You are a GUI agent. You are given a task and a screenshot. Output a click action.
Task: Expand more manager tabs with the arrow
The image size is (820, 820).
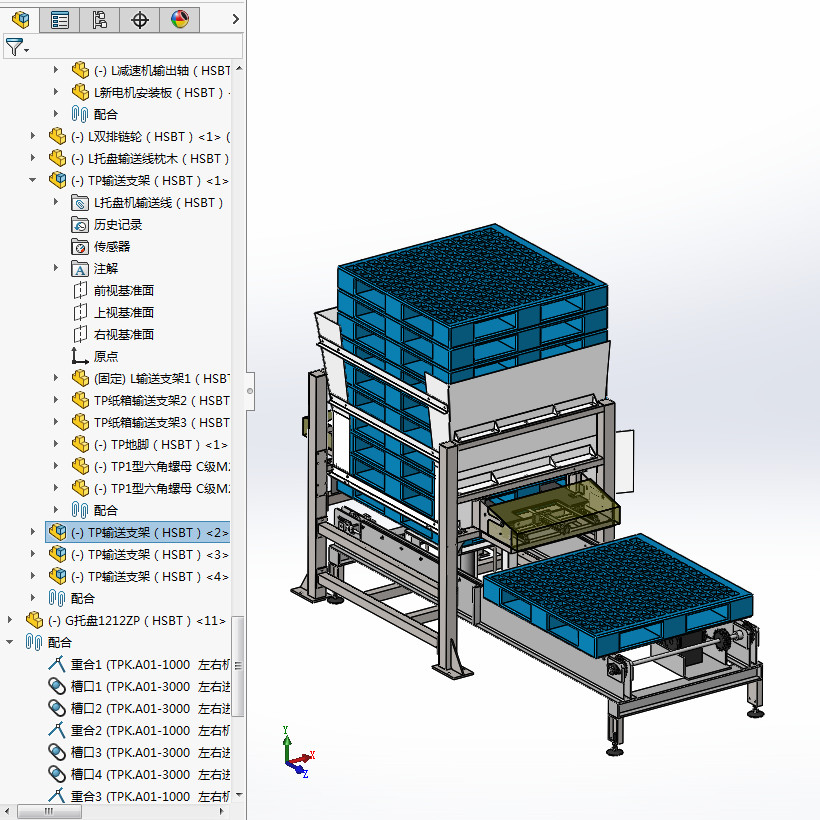click(x=235, y=19)
